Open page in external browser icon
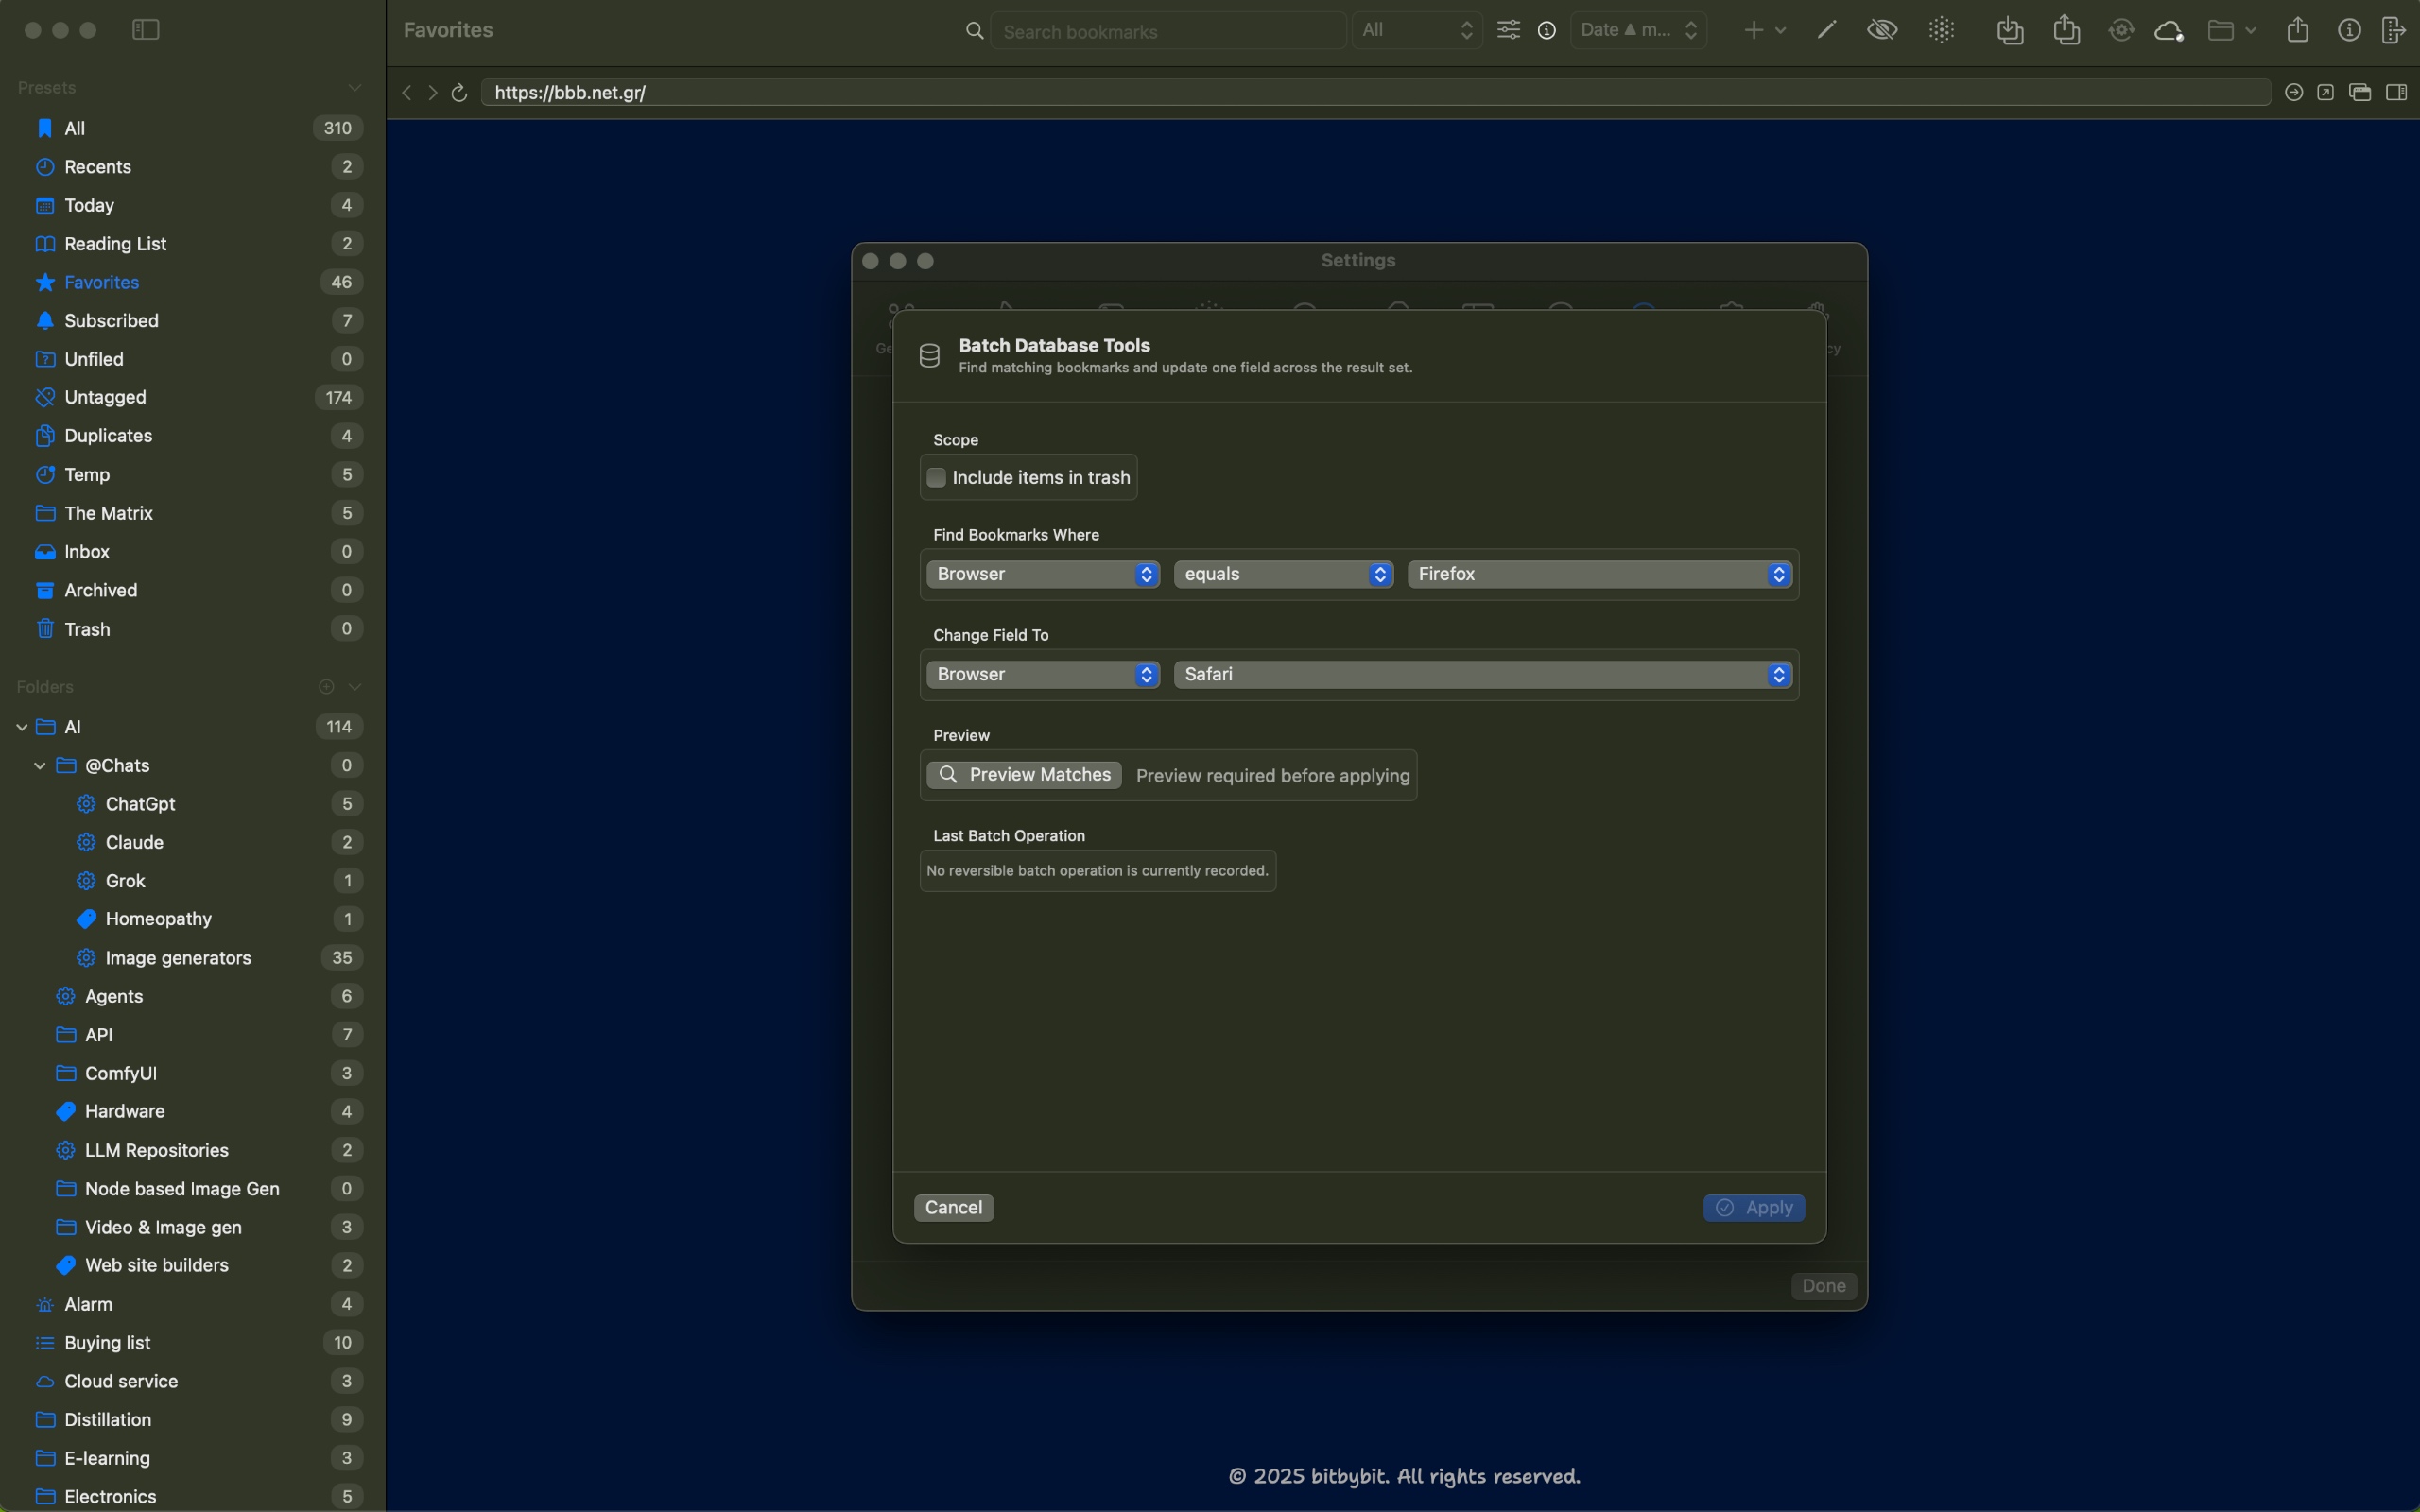Viewport: 2420px width, 1512px height. (x=2326, y=92)
